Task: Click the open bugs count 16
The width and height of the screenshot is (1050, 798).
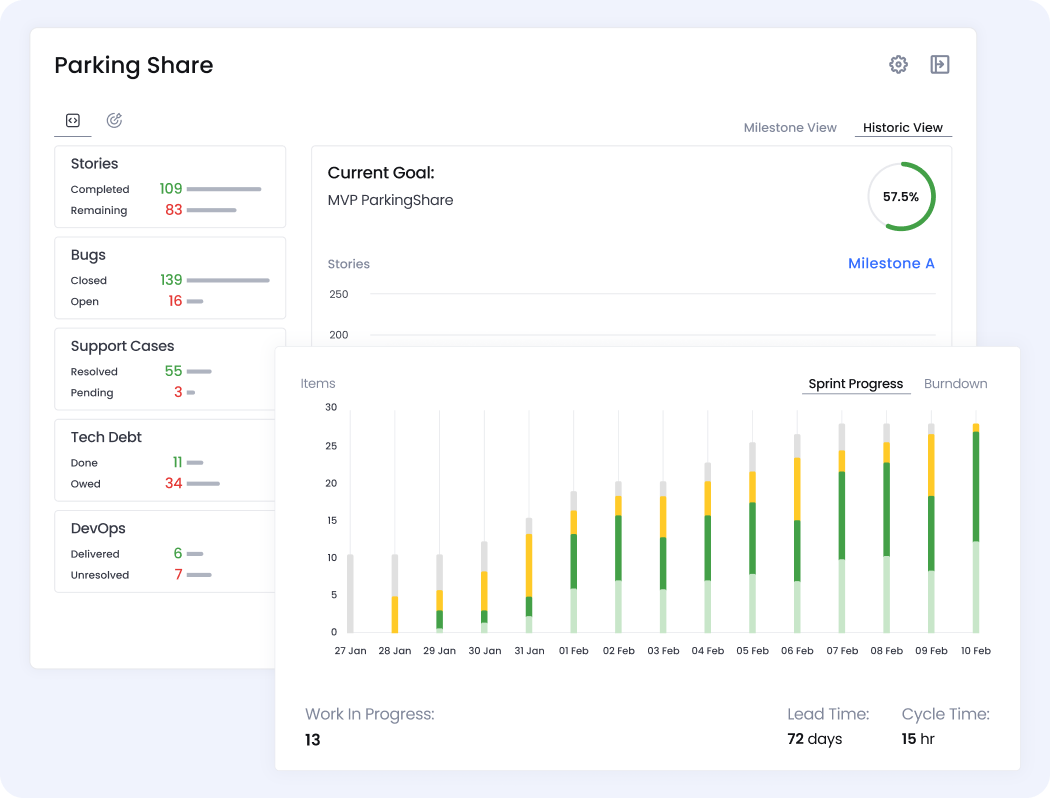Action: [x=175, y=301]
